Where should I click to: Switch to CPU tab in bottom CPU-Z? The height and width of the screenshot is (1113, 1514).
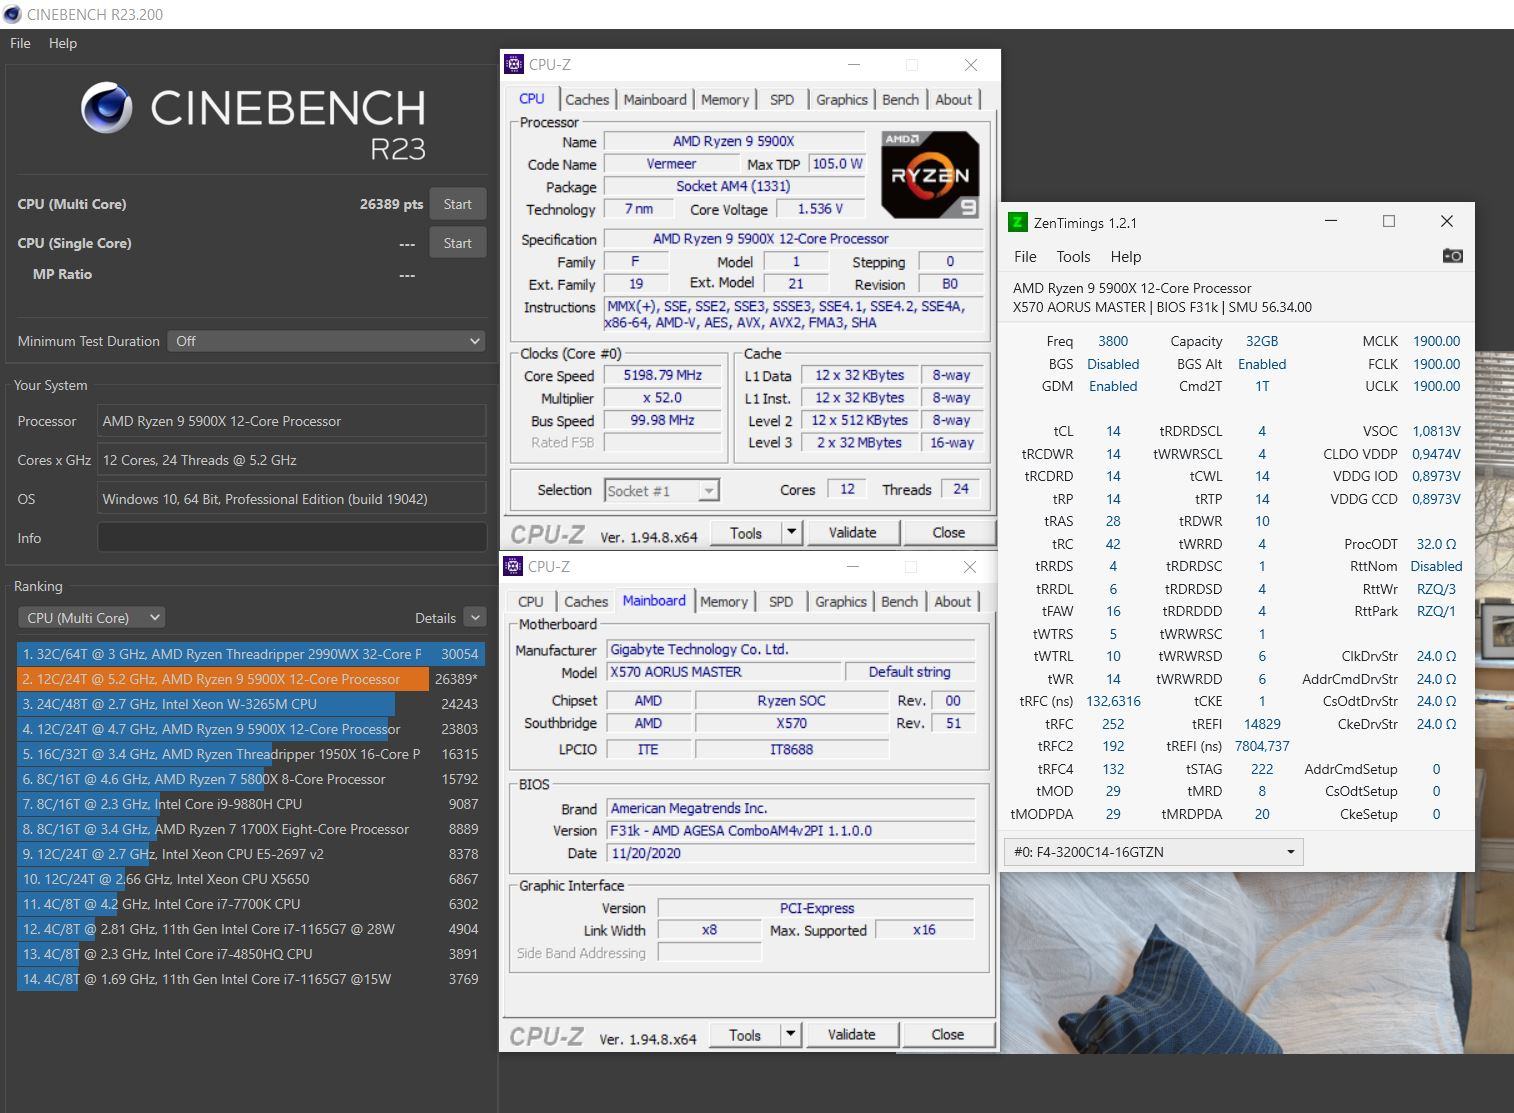(x=531, y=602)
